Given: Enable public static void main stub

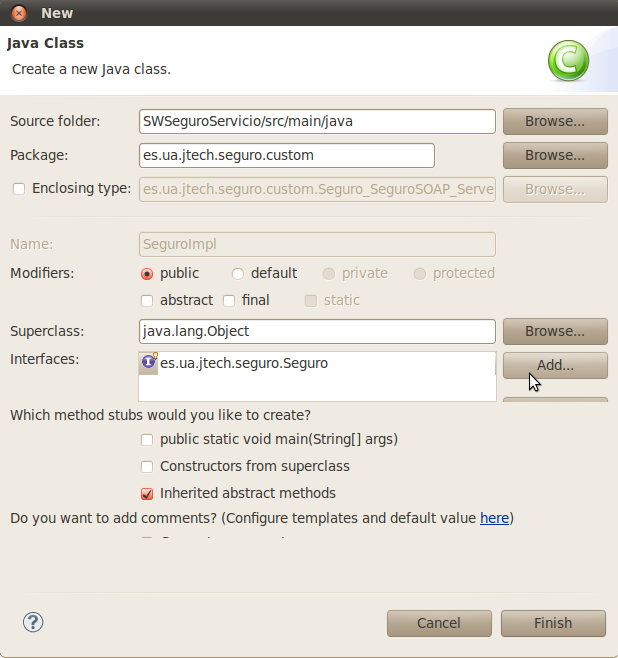Looking at the screenshot, I should (x=147, y=440).
